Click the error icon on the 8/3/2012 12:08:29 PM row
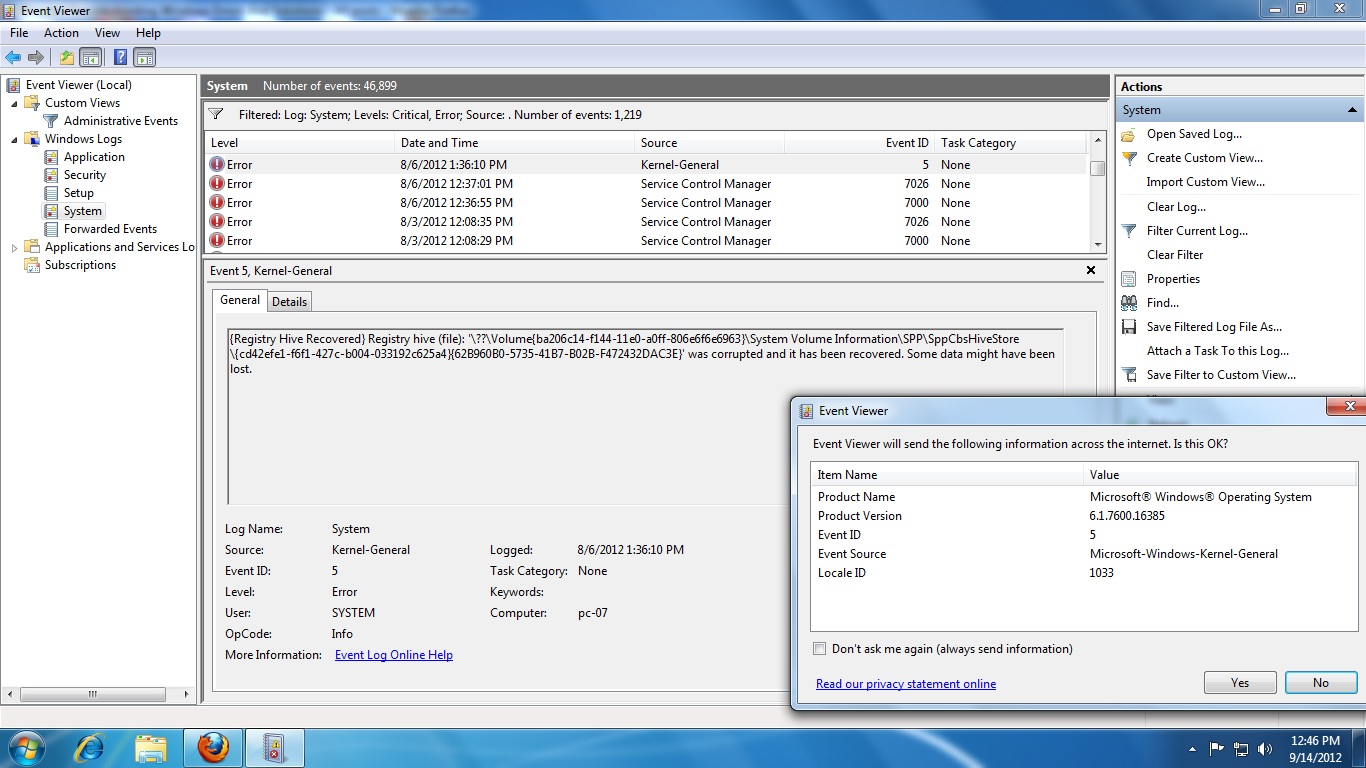 pyautogui.click(x=217, y=241)
